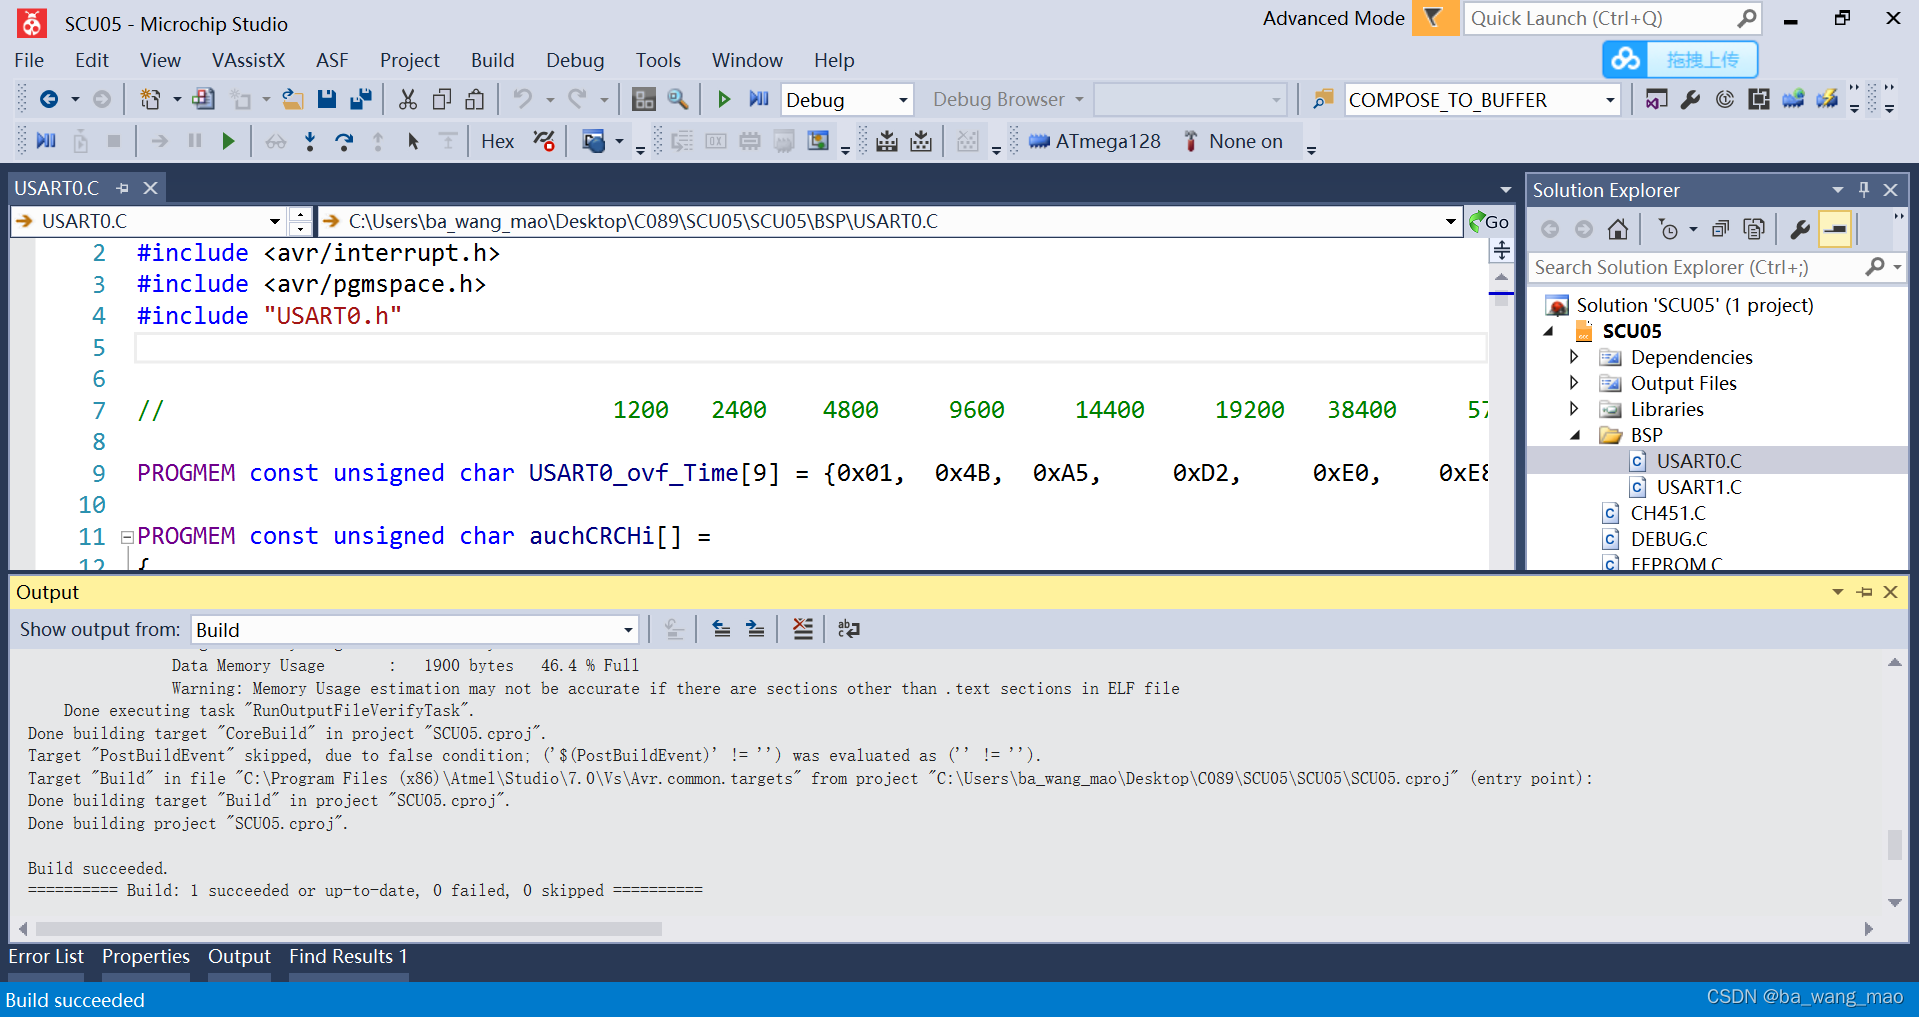Click the Search Solution Explorer field

(1718, 267)
